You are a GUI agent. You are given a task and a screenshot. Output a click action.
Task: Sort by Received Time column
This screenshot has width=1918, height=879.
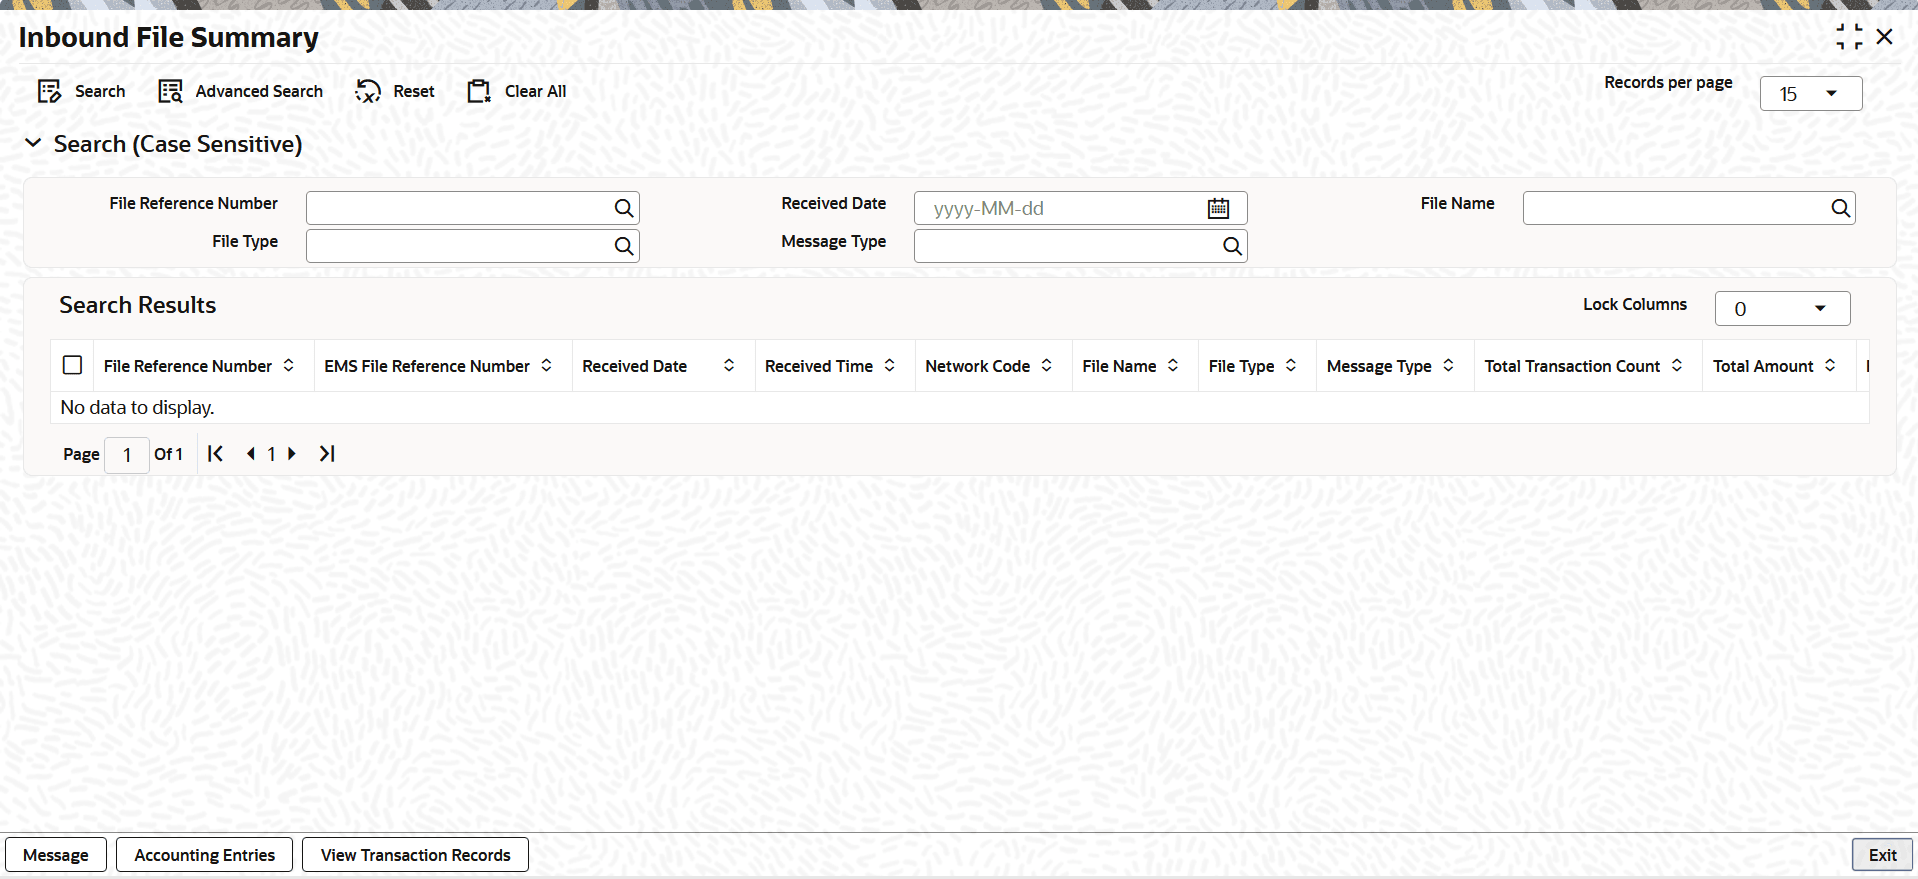(x=890, y=366)
